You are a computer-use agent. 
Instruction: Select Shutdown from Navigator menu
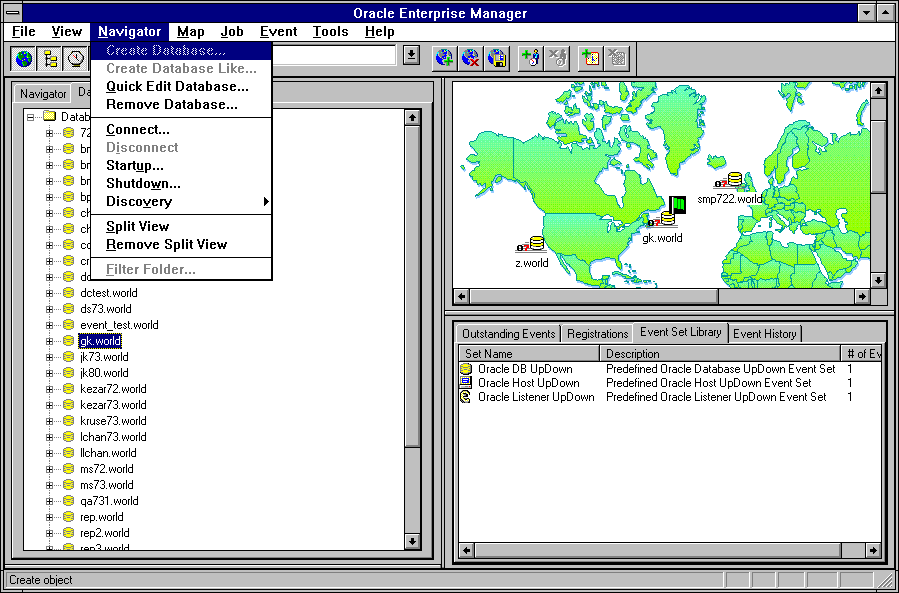[143, 184]
